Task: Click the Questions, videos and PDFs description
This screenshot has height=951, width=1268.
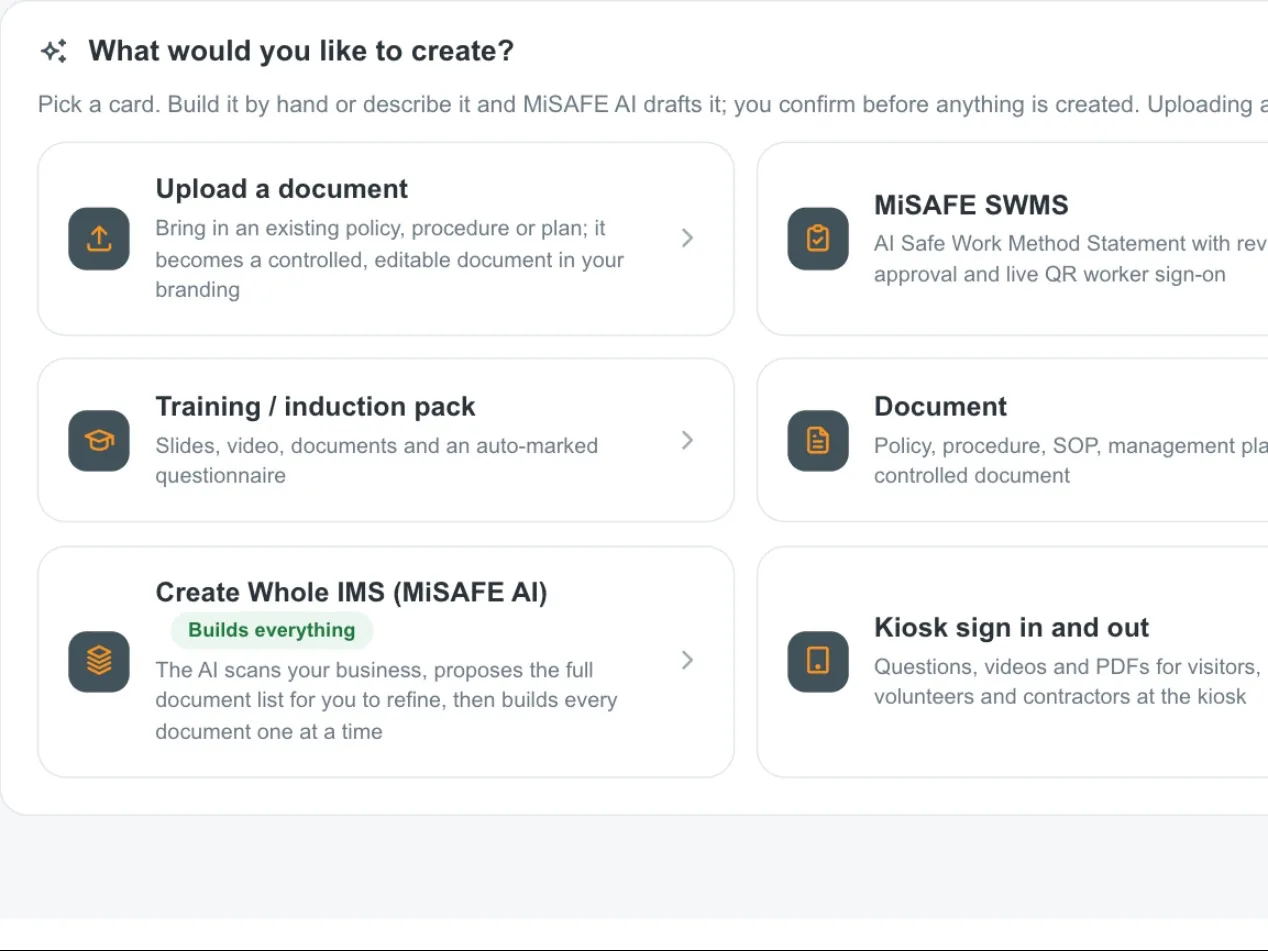Action: pyautogui.click(x=1066, y=682)
